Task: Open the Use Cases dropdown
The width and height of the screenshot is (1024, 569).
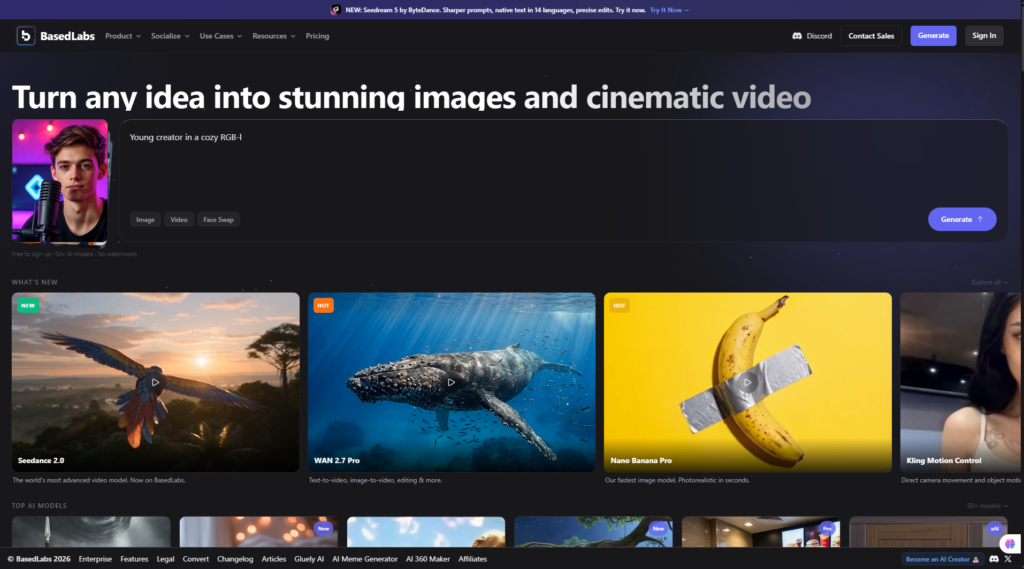Action: tap(221, 36)
